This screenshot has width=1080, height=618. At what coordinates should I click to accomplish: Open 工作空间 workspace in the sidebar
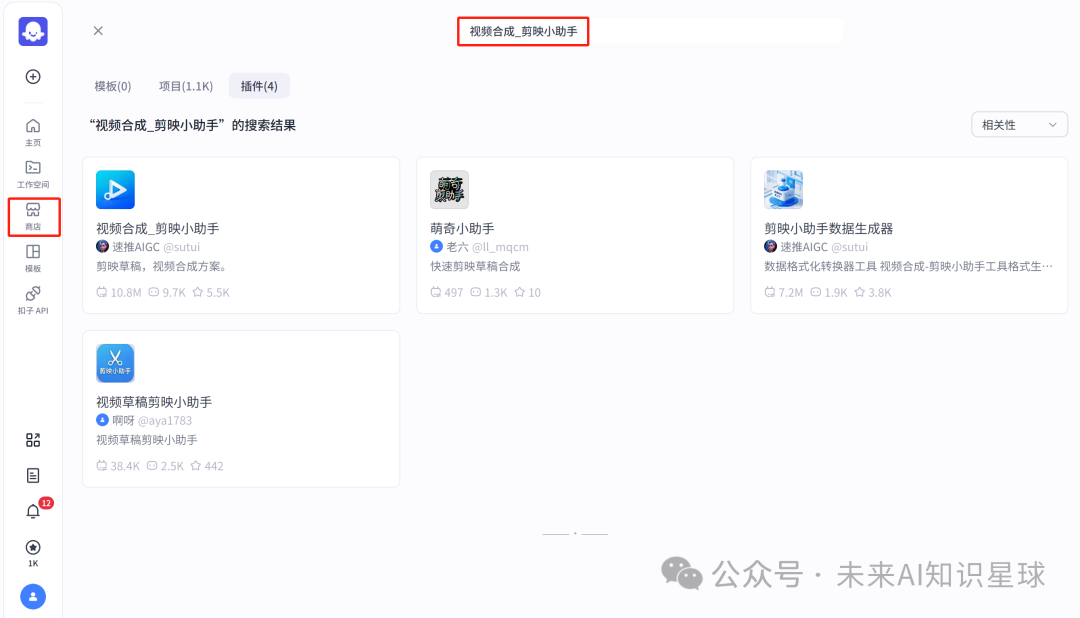(x=33, y=174)
